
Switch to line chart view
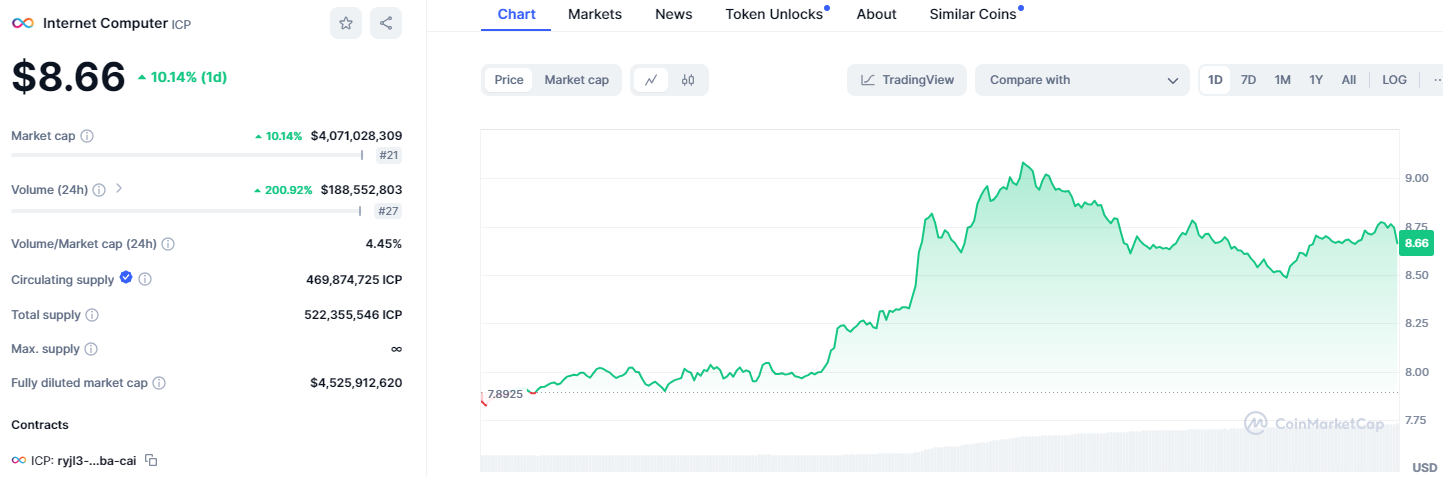651,80
